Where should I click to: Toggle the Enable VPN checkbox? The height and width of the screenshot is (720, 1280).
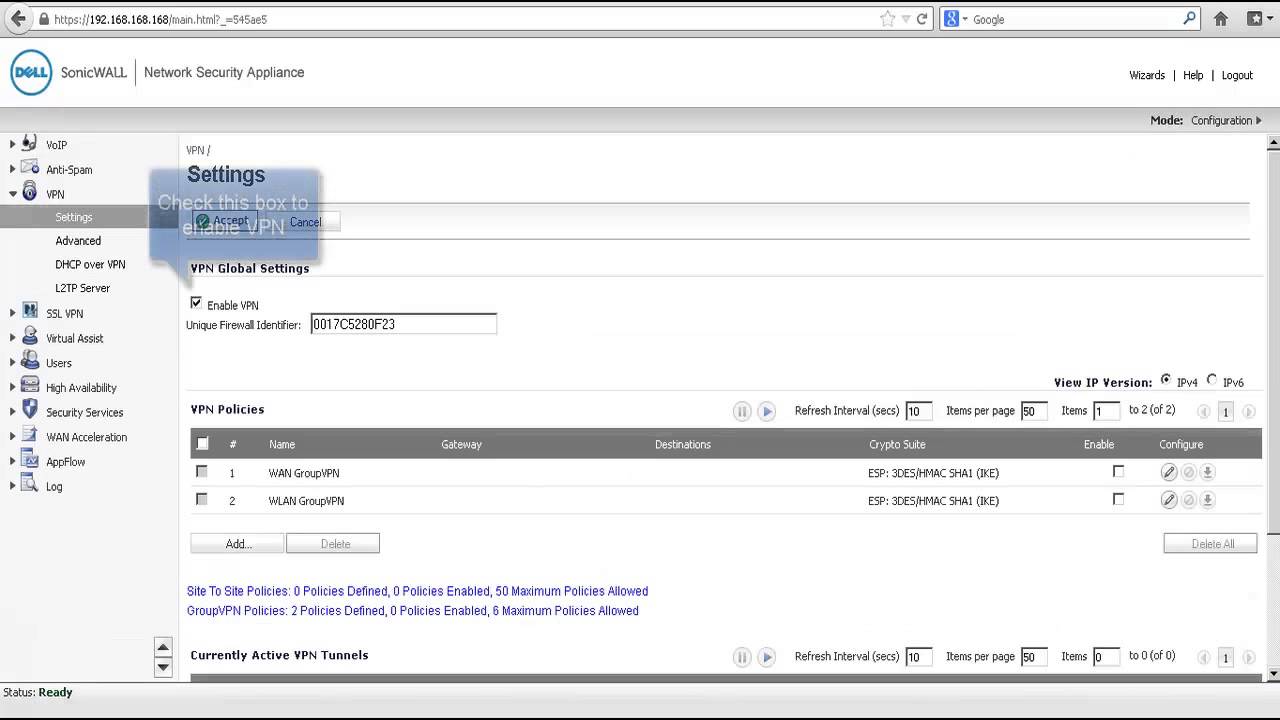196,303
